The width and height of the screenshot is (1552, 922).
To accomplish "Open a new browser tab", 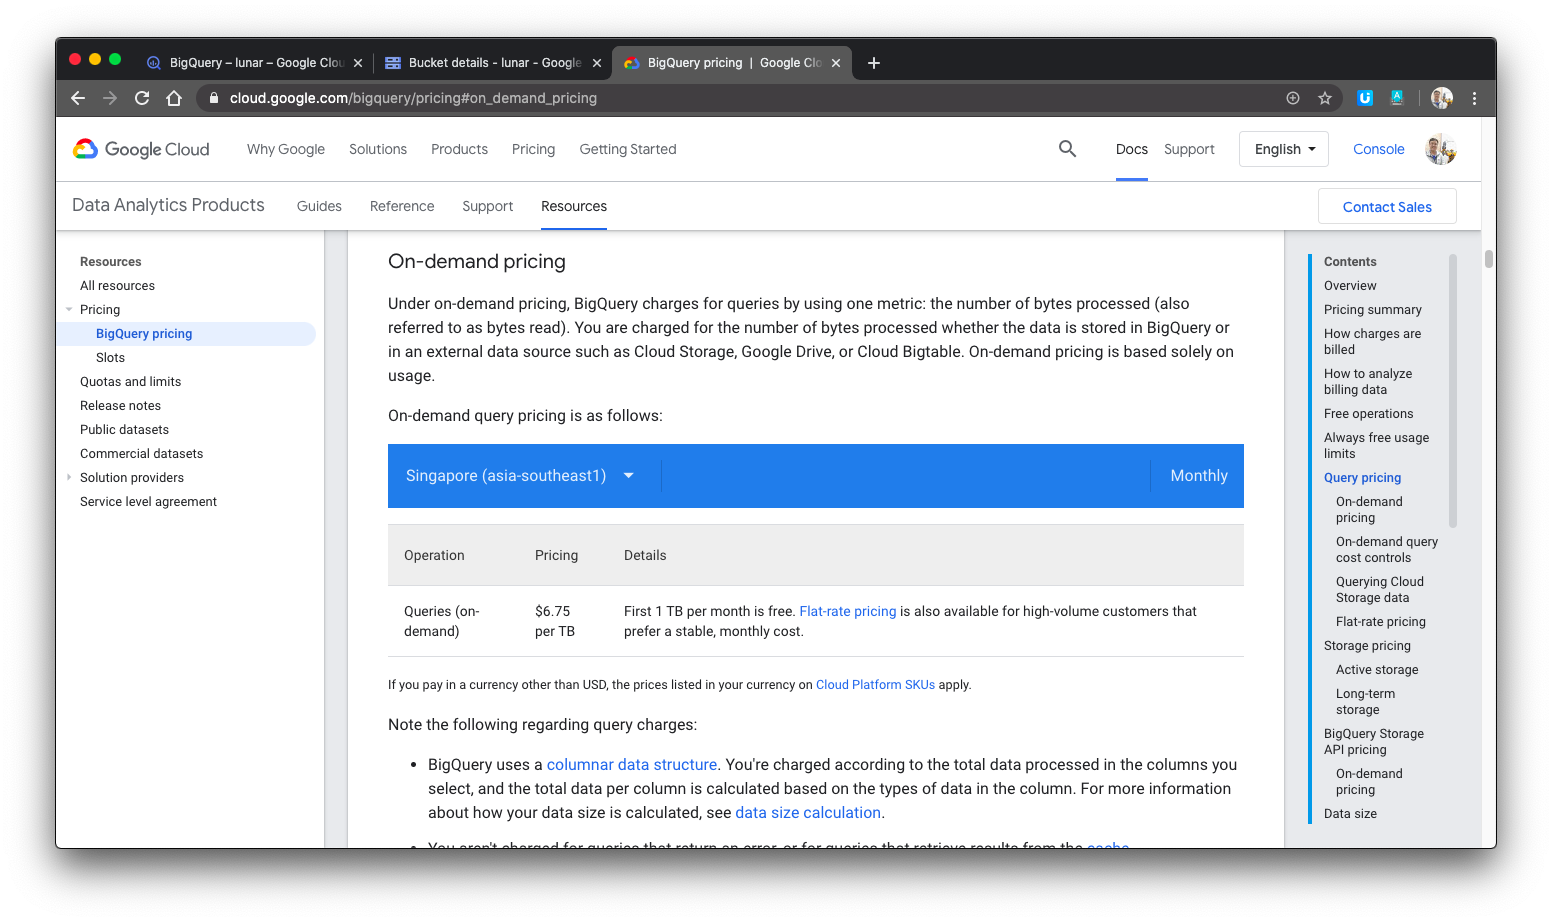I will (x=873, y=62).
